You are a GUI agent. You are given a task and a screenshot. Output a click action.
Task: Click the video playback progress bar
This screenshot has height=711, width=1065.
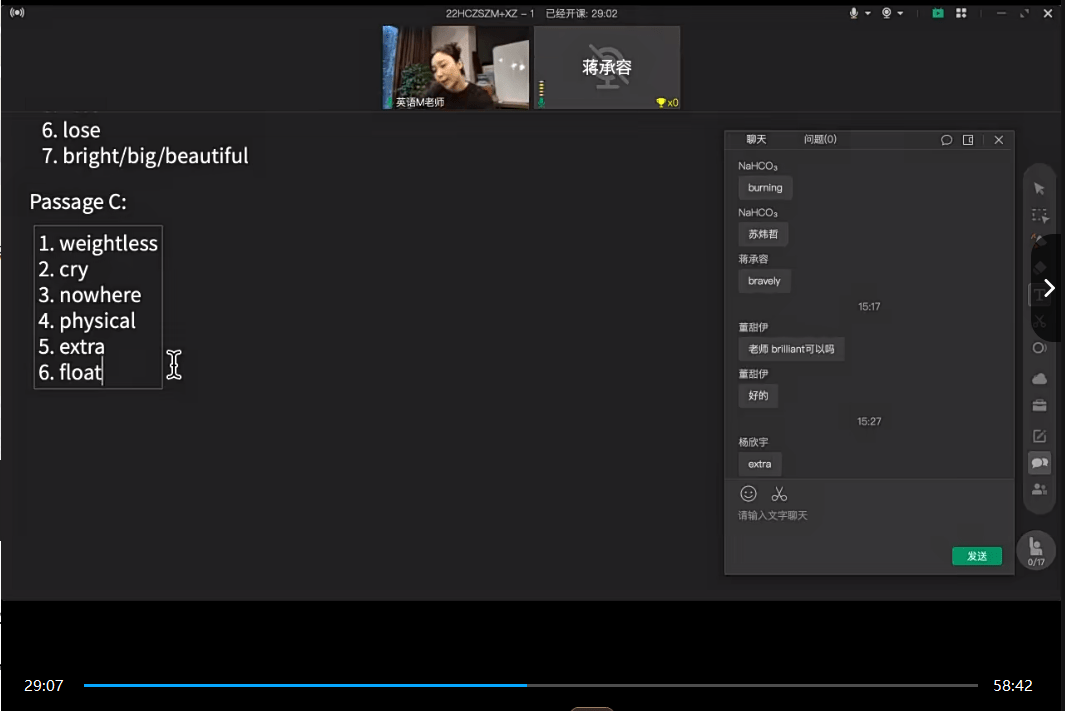tap(530, 685)
